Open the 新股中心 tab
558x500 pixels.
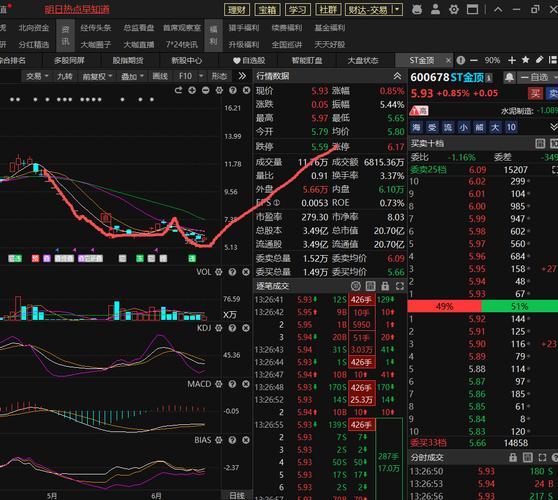186,60
